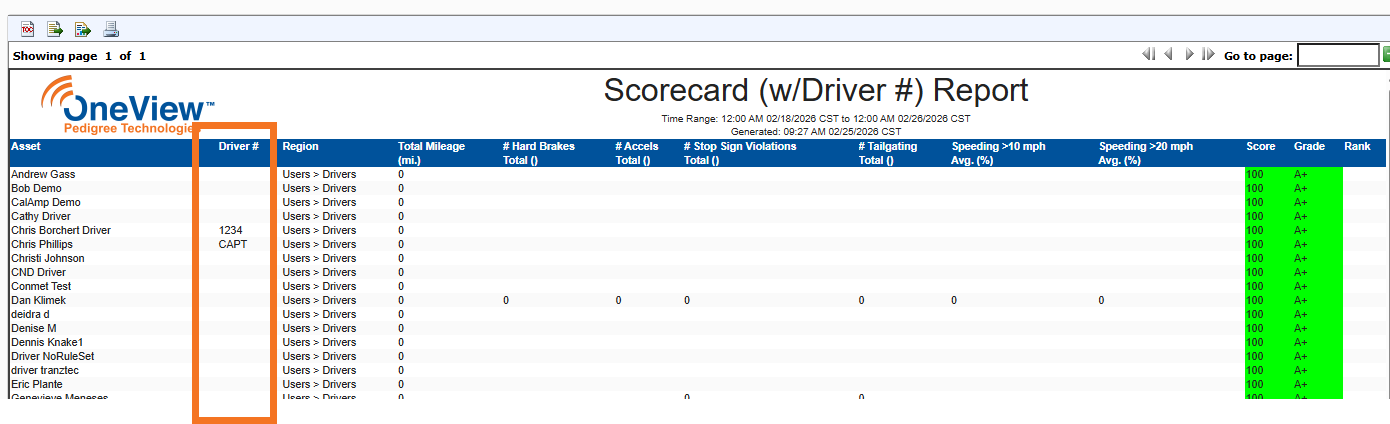Click the OneView logo

pos(128,105)
